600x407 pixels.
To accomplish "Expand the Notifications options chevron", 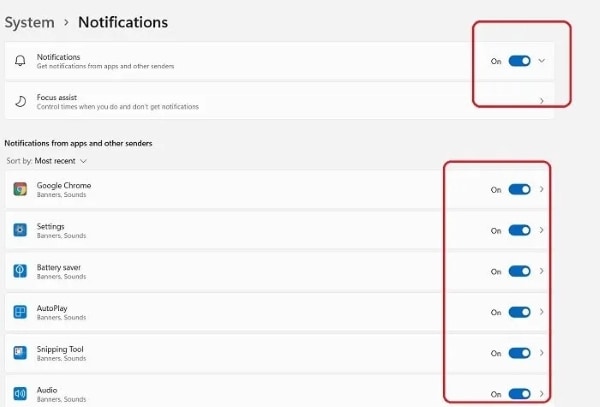I will click(542, 61).
